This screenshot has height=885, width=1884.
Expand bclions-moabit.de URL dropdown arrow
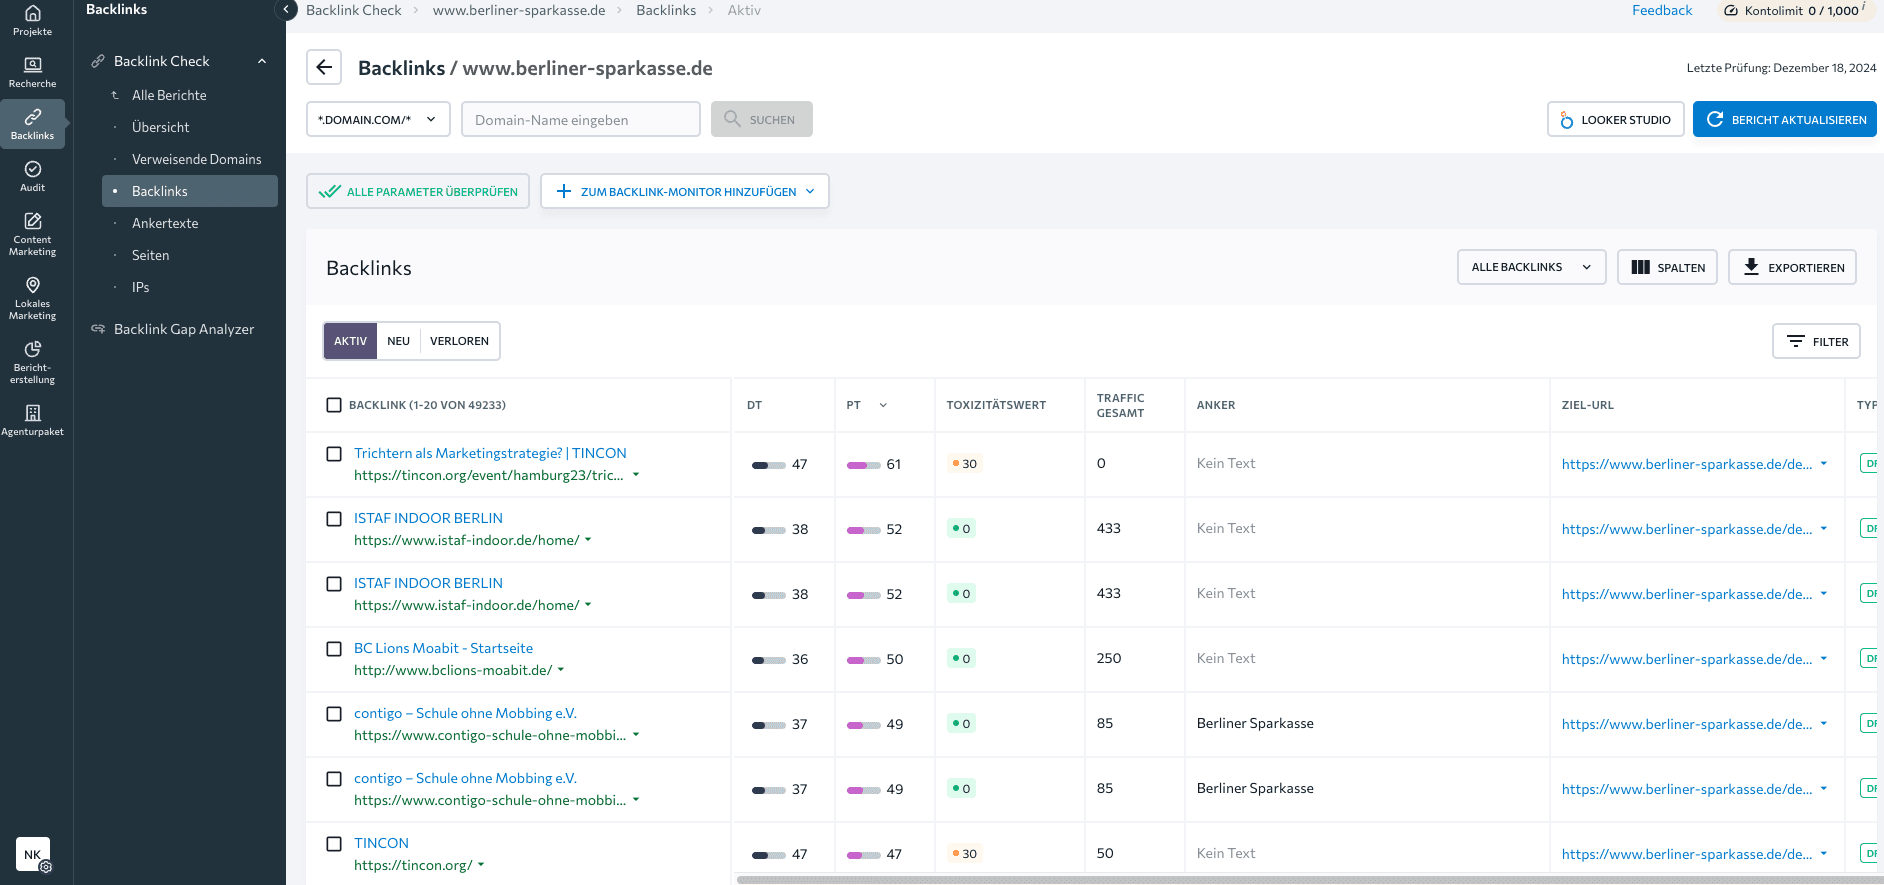click(561, 670)
